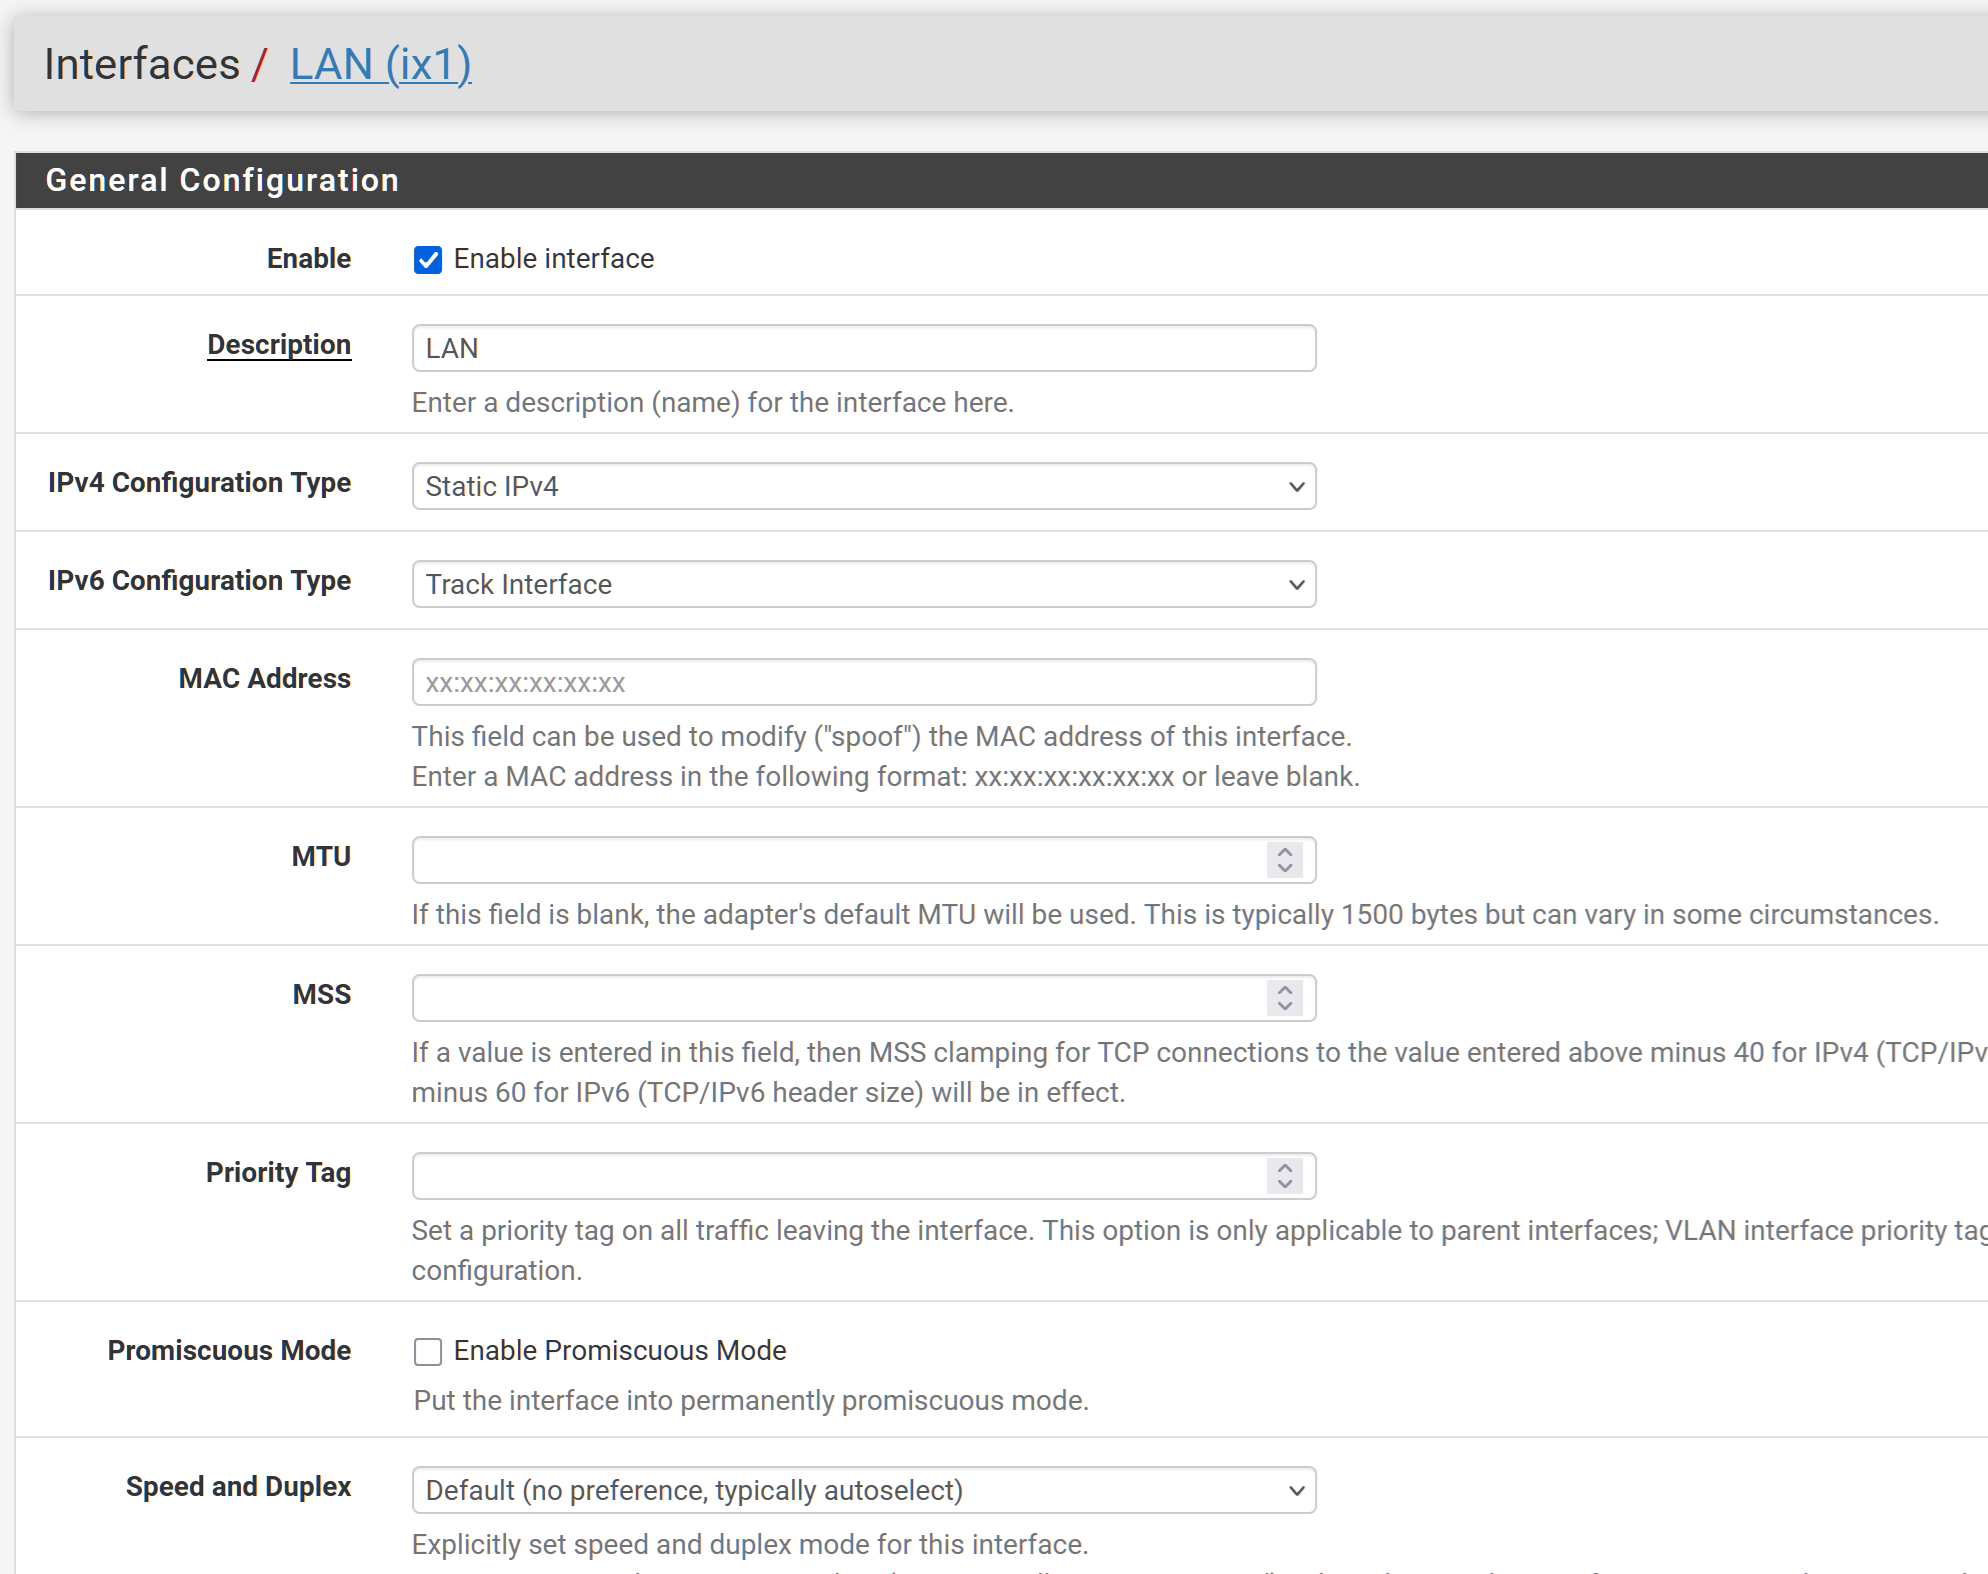Click Priority Tag increment arrow

click(1285, 1168)
